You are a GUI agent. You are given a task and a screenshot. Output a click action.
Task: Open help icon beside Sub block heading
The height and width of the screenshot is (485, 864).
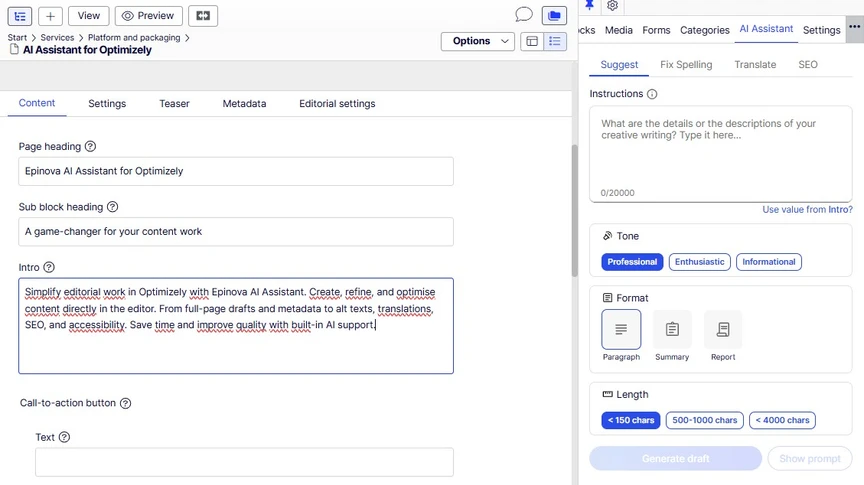point(112,207)
